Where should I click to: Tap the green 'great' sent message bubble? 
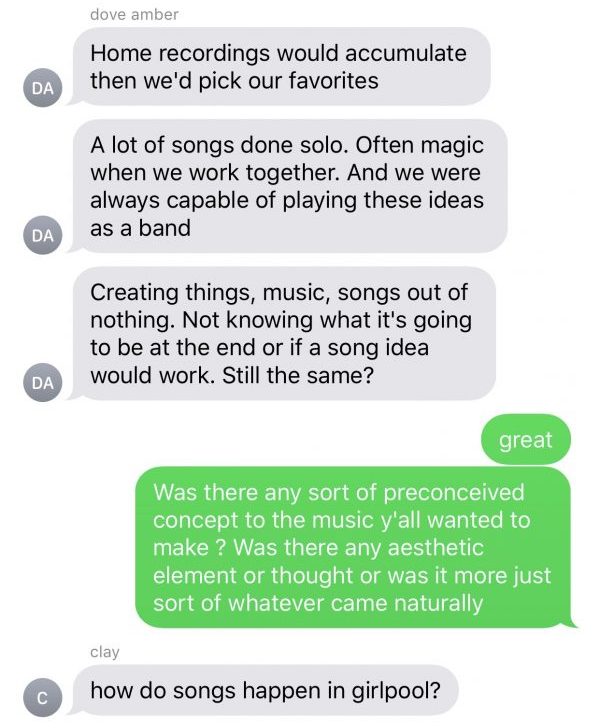pyautogui.click(x=526, y=439)
